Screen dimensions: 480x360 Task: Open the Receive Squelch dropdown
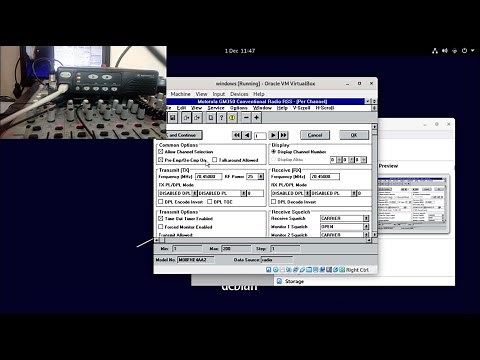coord(366,218)
